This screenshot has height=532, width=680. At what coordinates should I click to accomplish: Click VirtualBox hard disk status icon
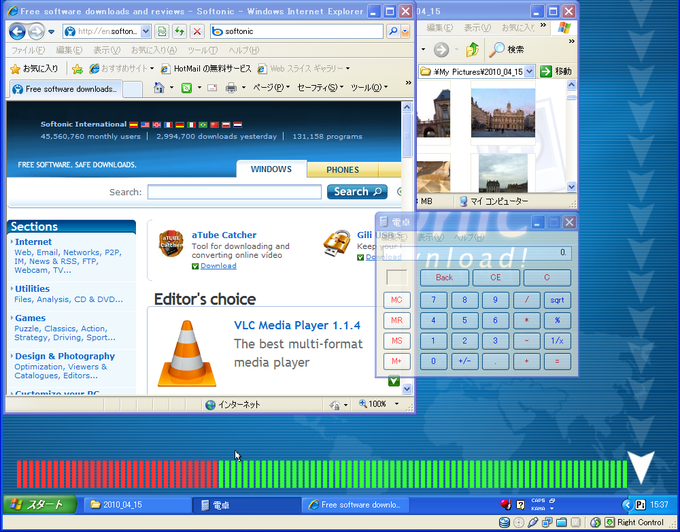pos(504,522)
